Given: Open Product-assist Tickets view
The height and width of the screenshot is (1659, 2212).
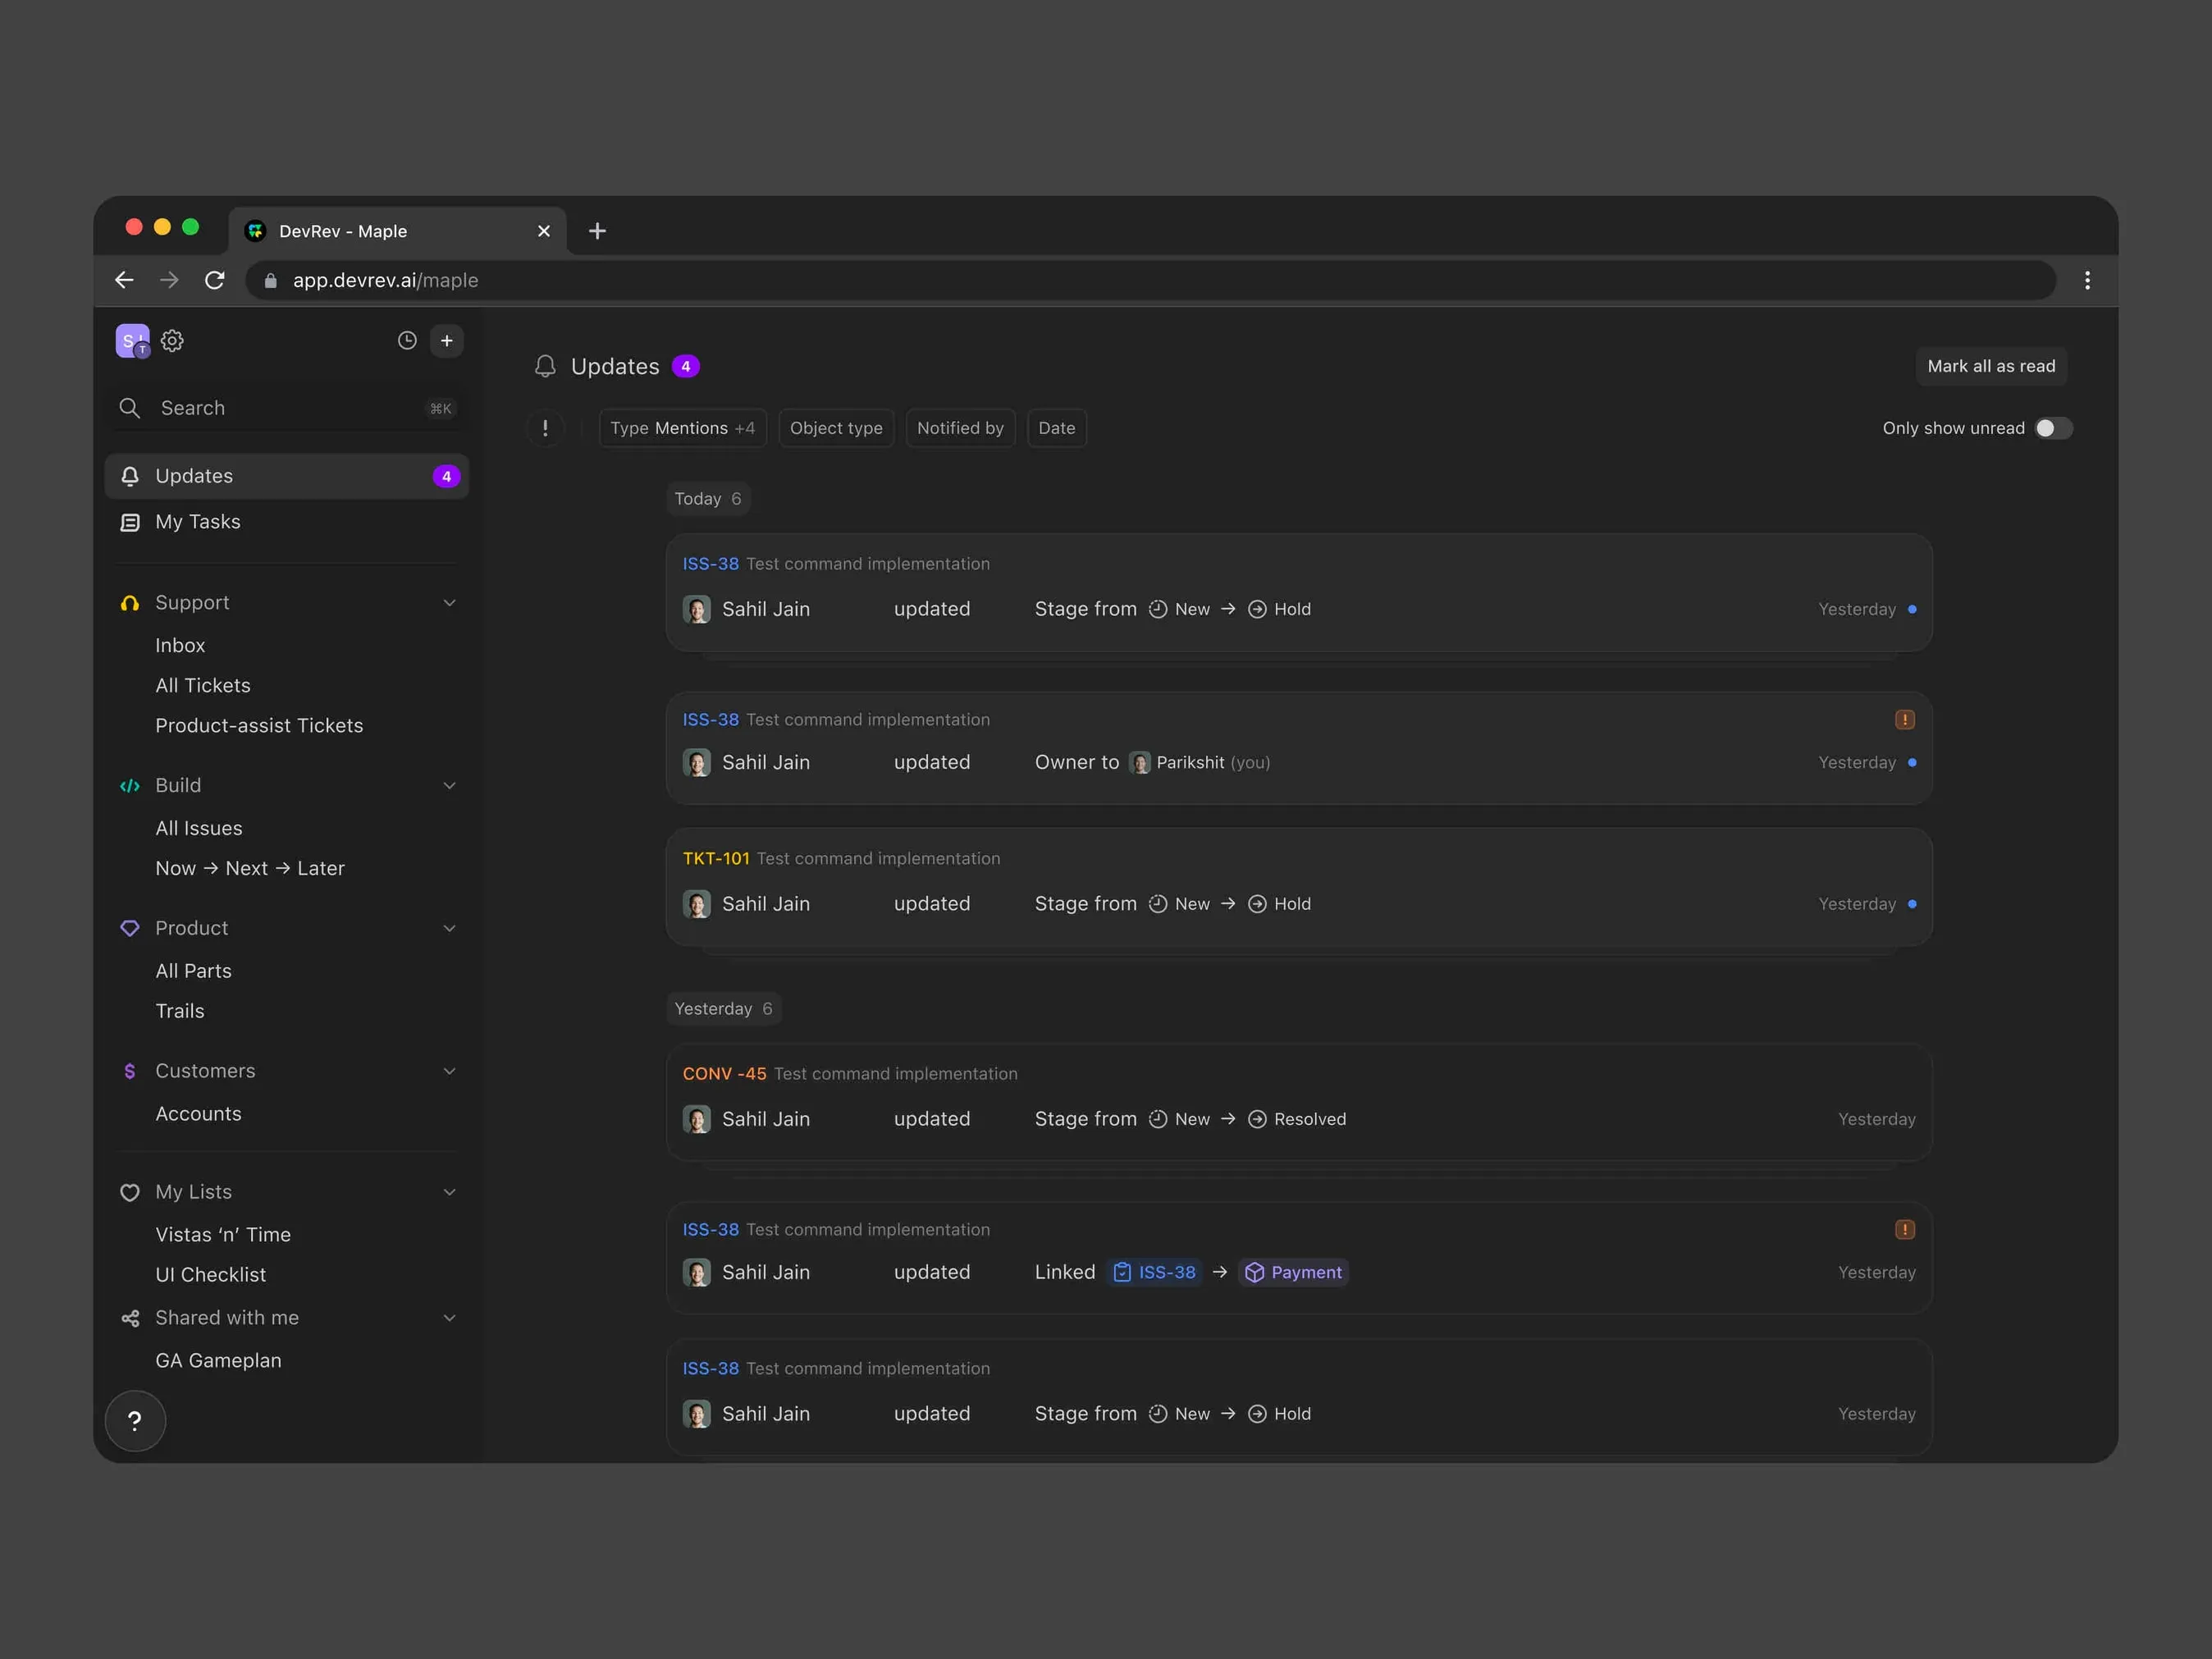Looking at the screenshot, I should click(x=259, y=726).
